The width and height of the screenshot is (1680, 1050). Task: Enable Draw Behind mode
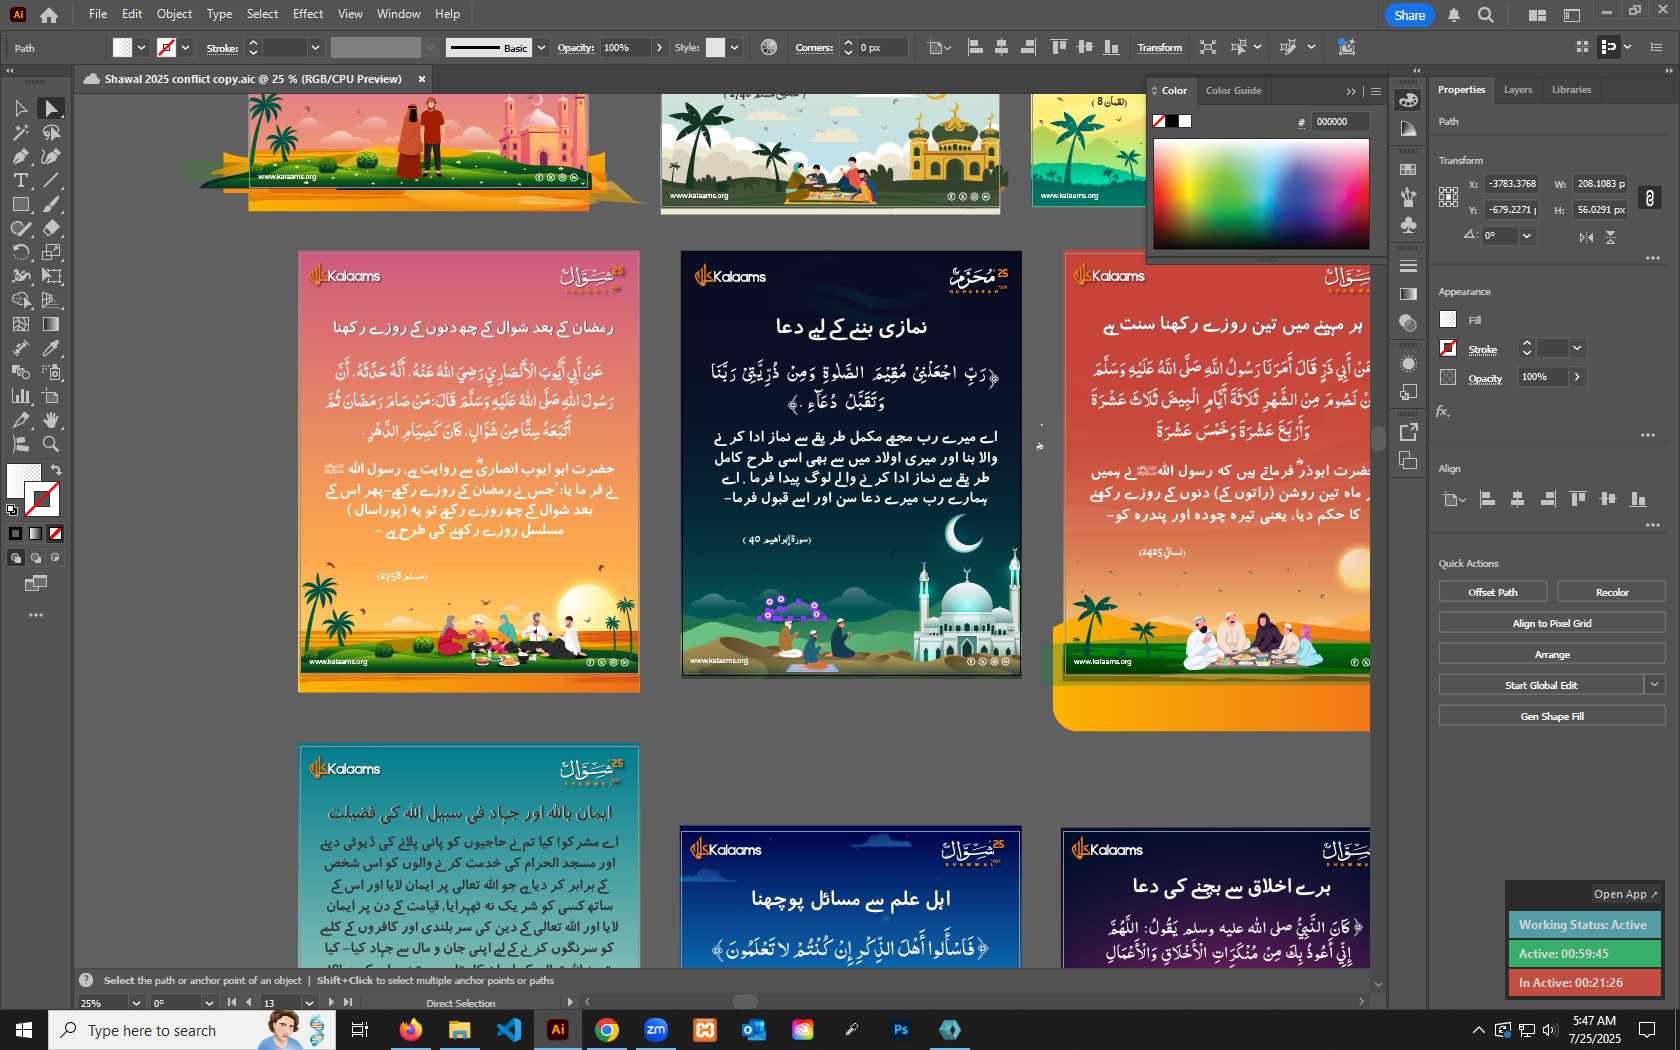[36, 558]
